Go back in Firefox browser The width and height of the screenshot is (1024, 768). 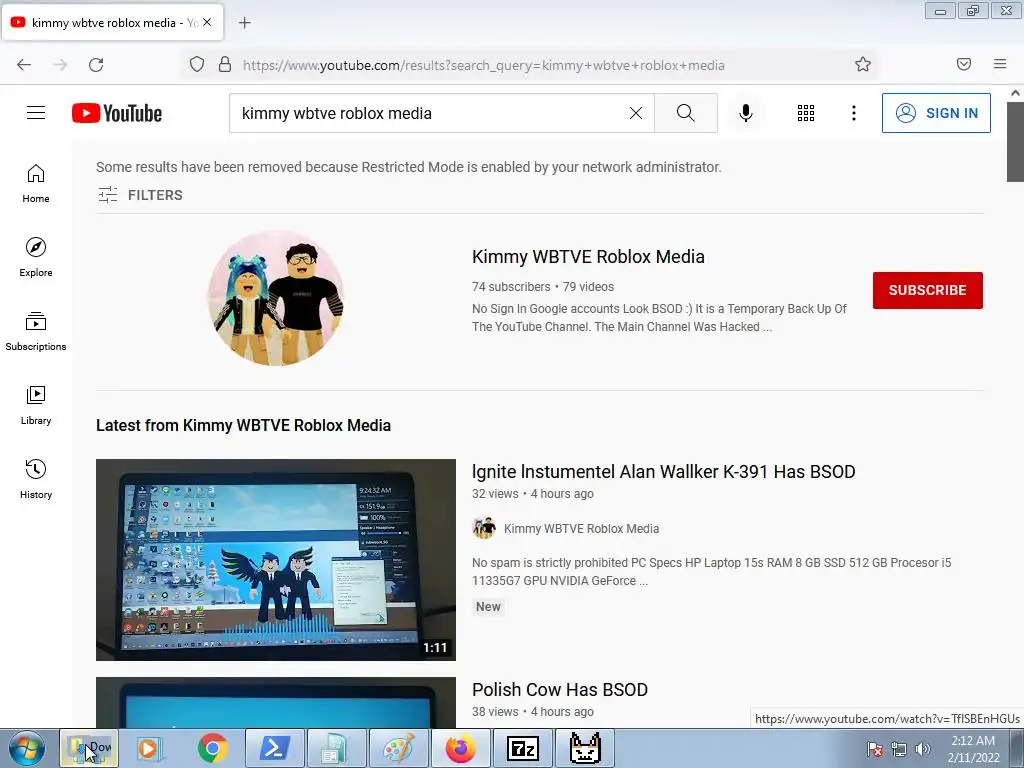click(24, 65)
